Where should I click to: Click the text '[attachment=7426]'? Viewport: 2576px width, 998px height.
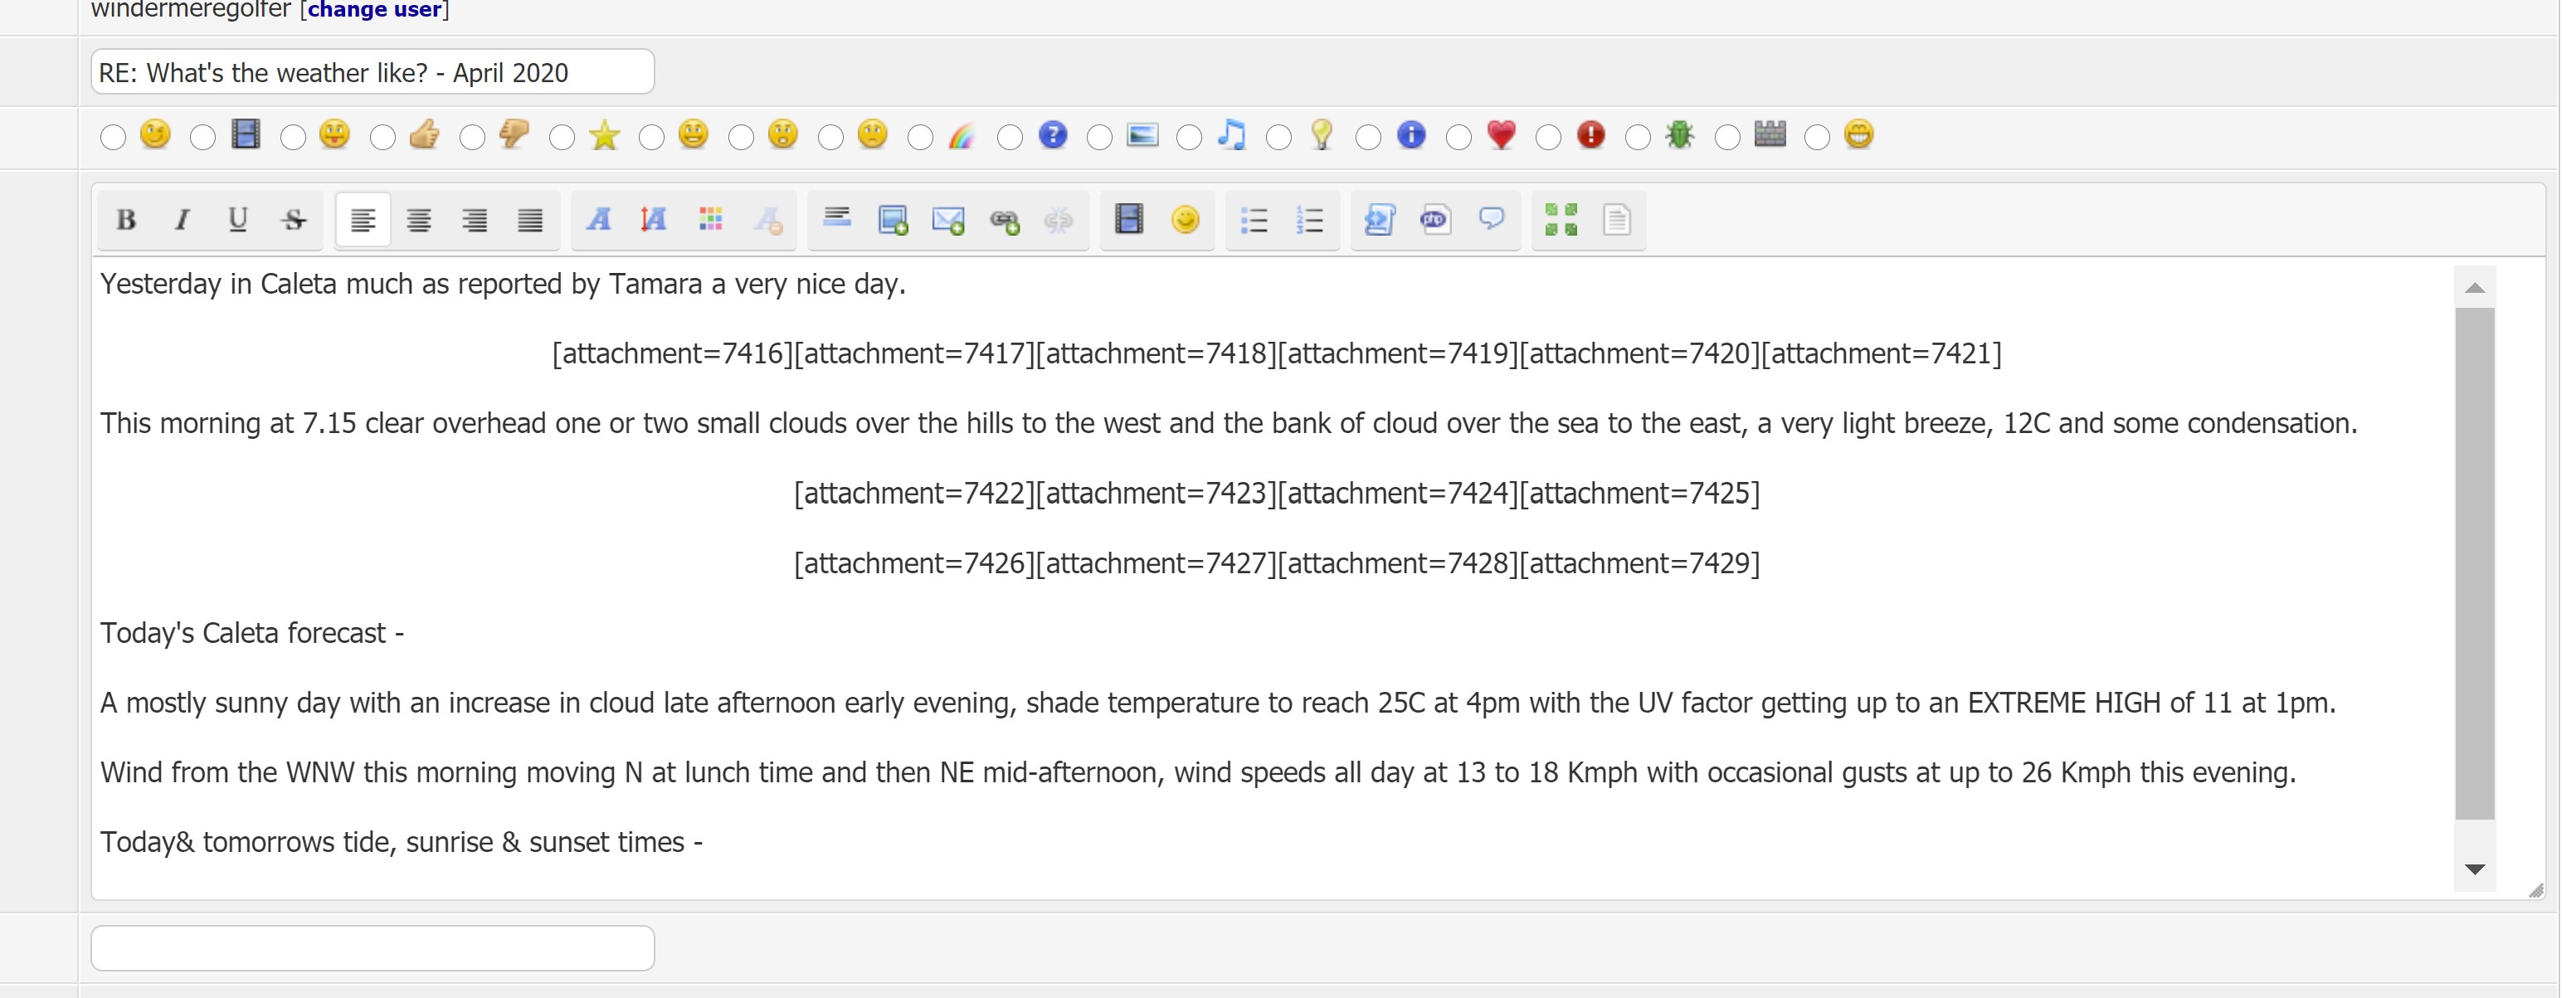(914, 564)
